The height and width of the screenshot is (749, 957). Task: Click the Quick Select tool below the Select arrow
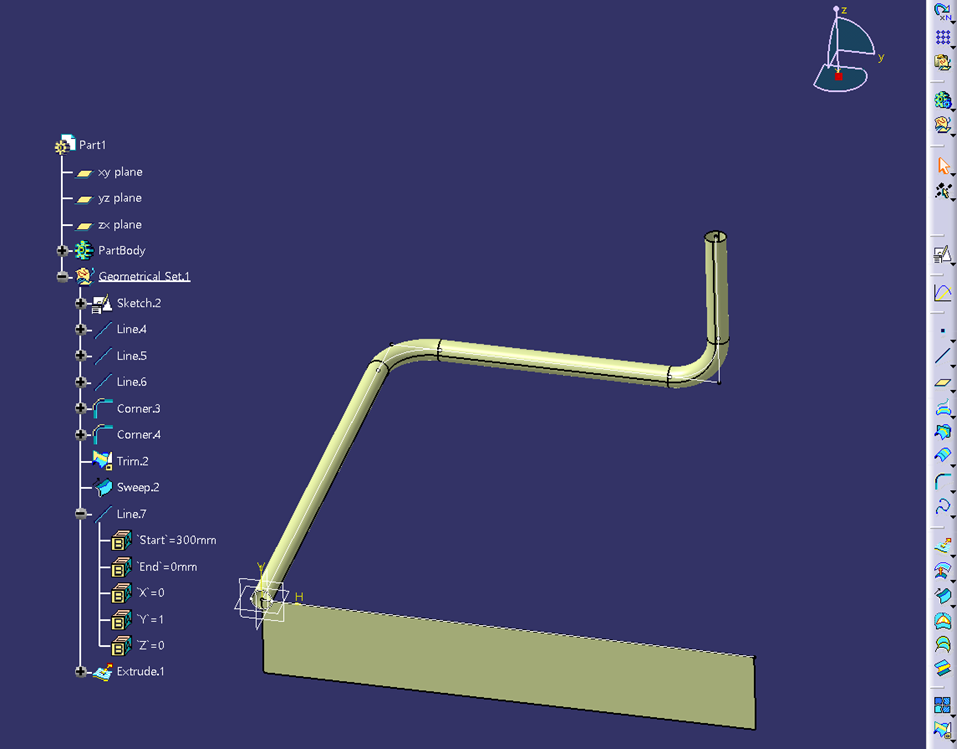point(942,190)
